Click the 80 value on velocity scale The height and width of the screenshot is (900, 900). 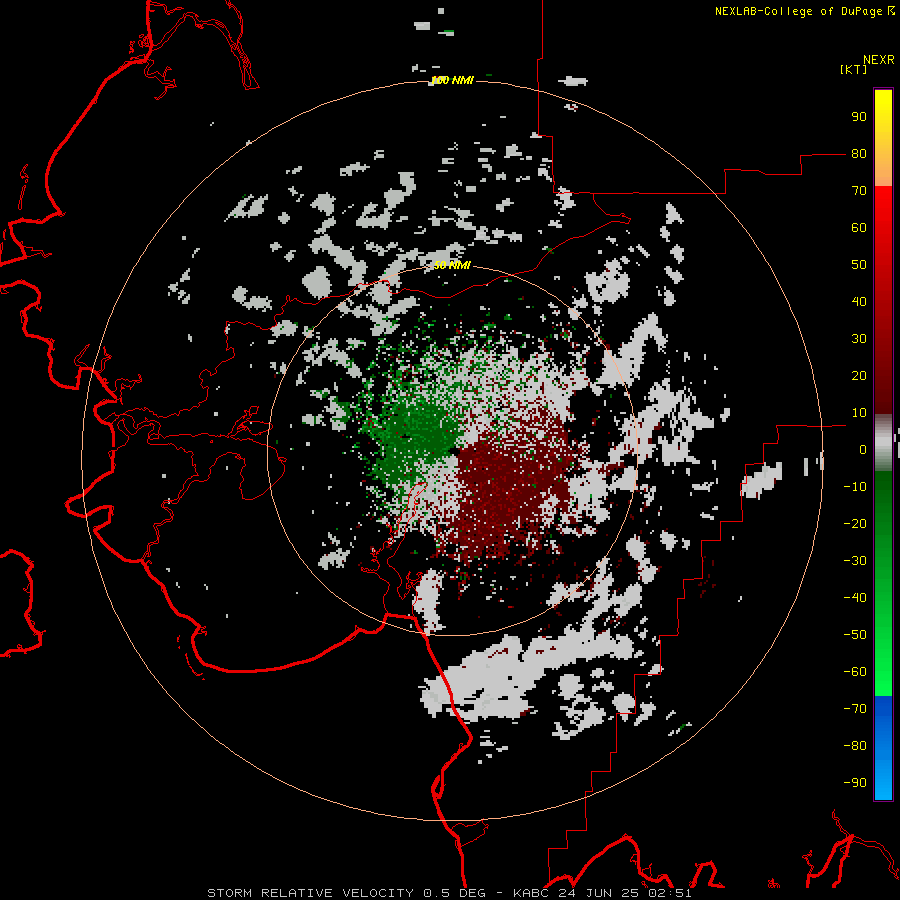[859, 153]
